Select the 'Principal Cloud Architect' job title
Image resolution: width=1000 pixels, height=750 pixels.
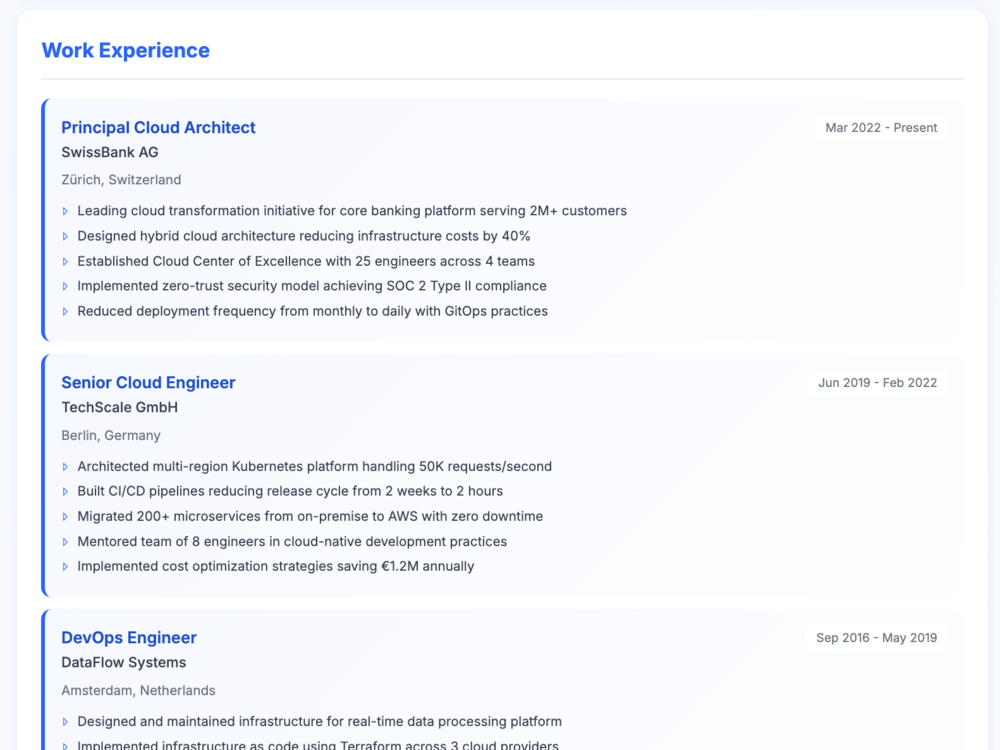tap(158, 128)
